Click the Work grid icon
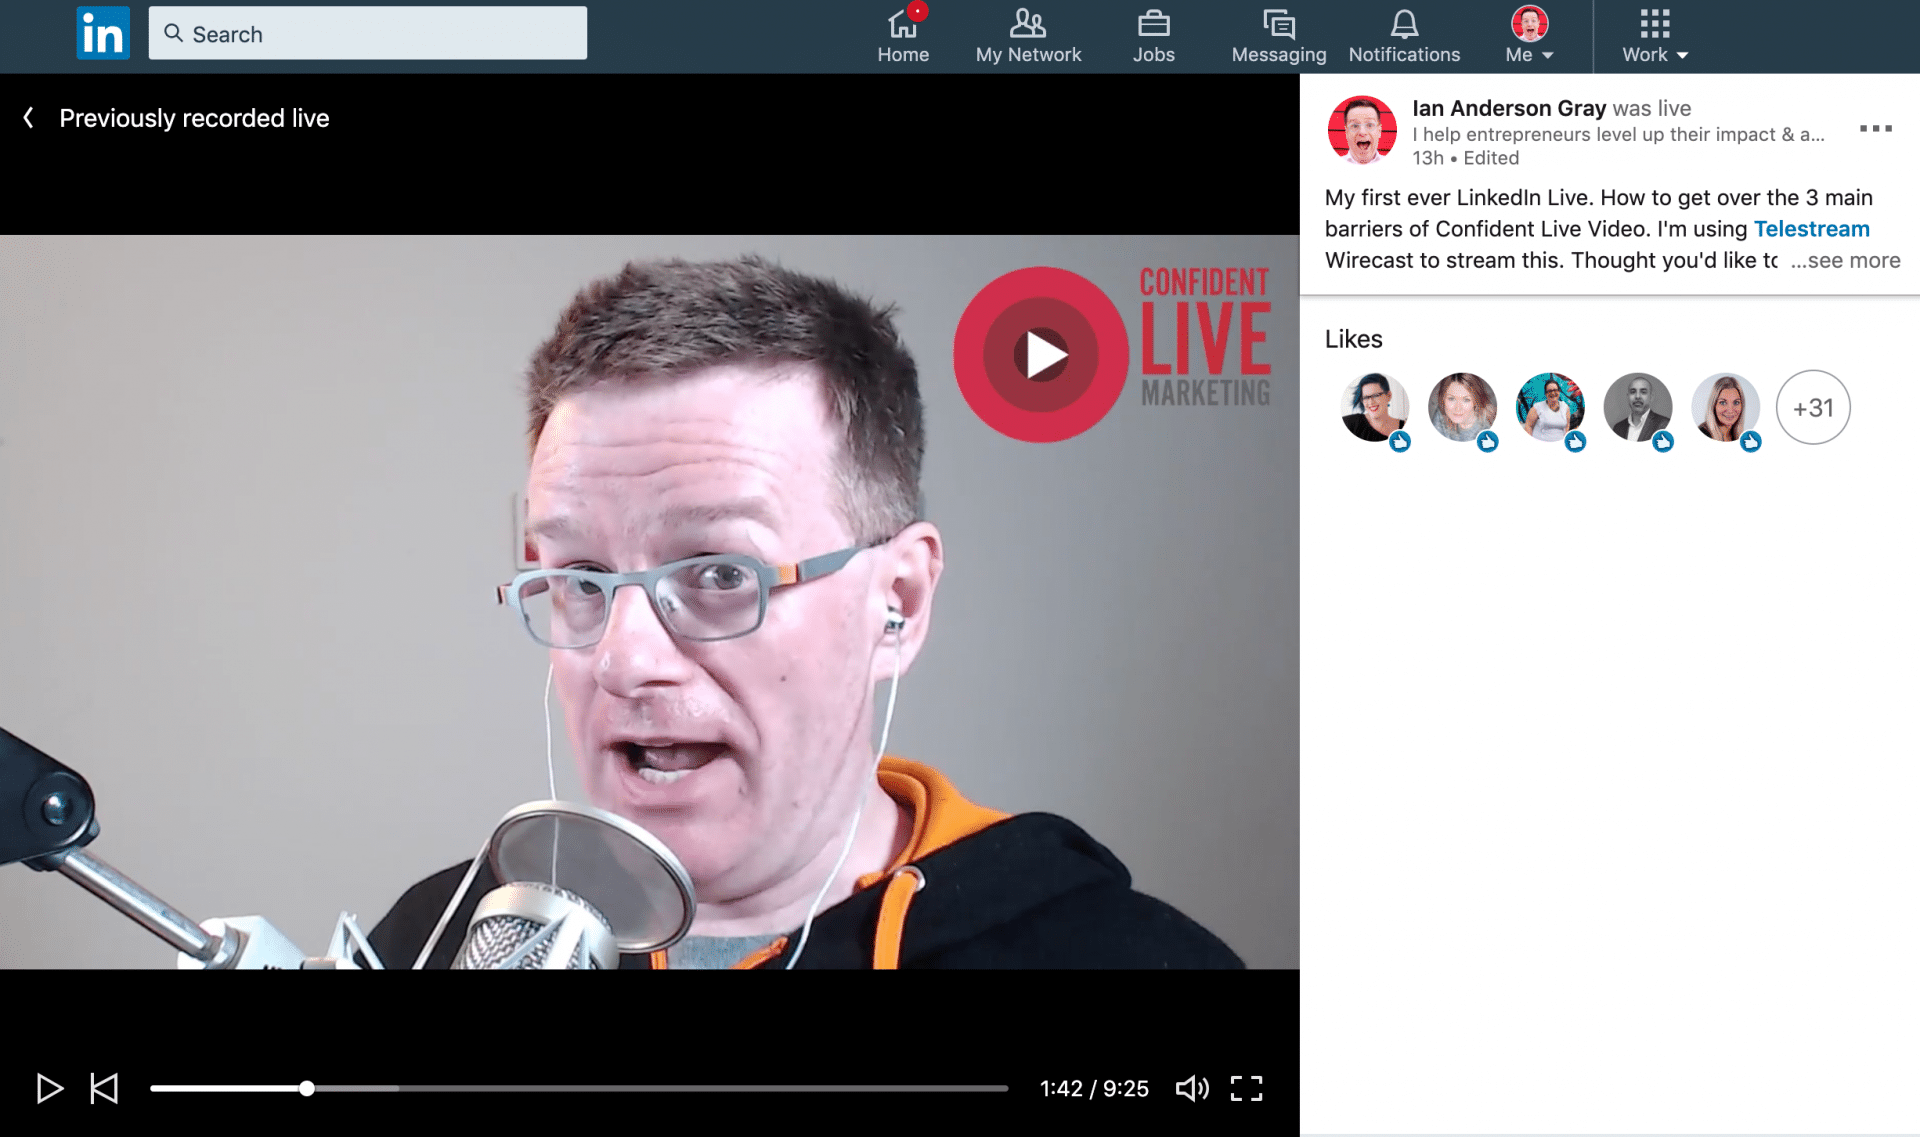 tap(1653, 22)
